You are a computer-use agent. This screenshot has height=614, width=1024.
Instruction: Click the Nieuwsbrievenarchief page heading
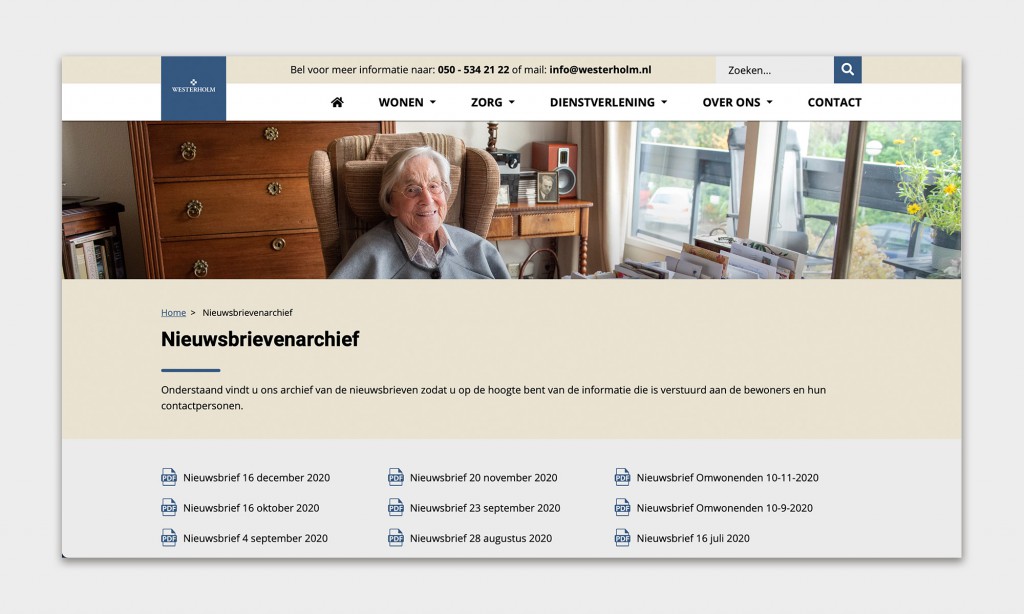260,339
